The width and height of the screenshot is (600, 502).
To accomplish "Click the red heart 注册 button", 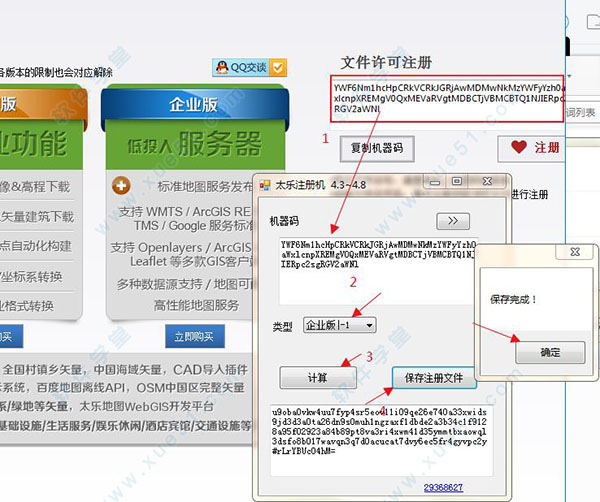I will click(x=535, y=147).
